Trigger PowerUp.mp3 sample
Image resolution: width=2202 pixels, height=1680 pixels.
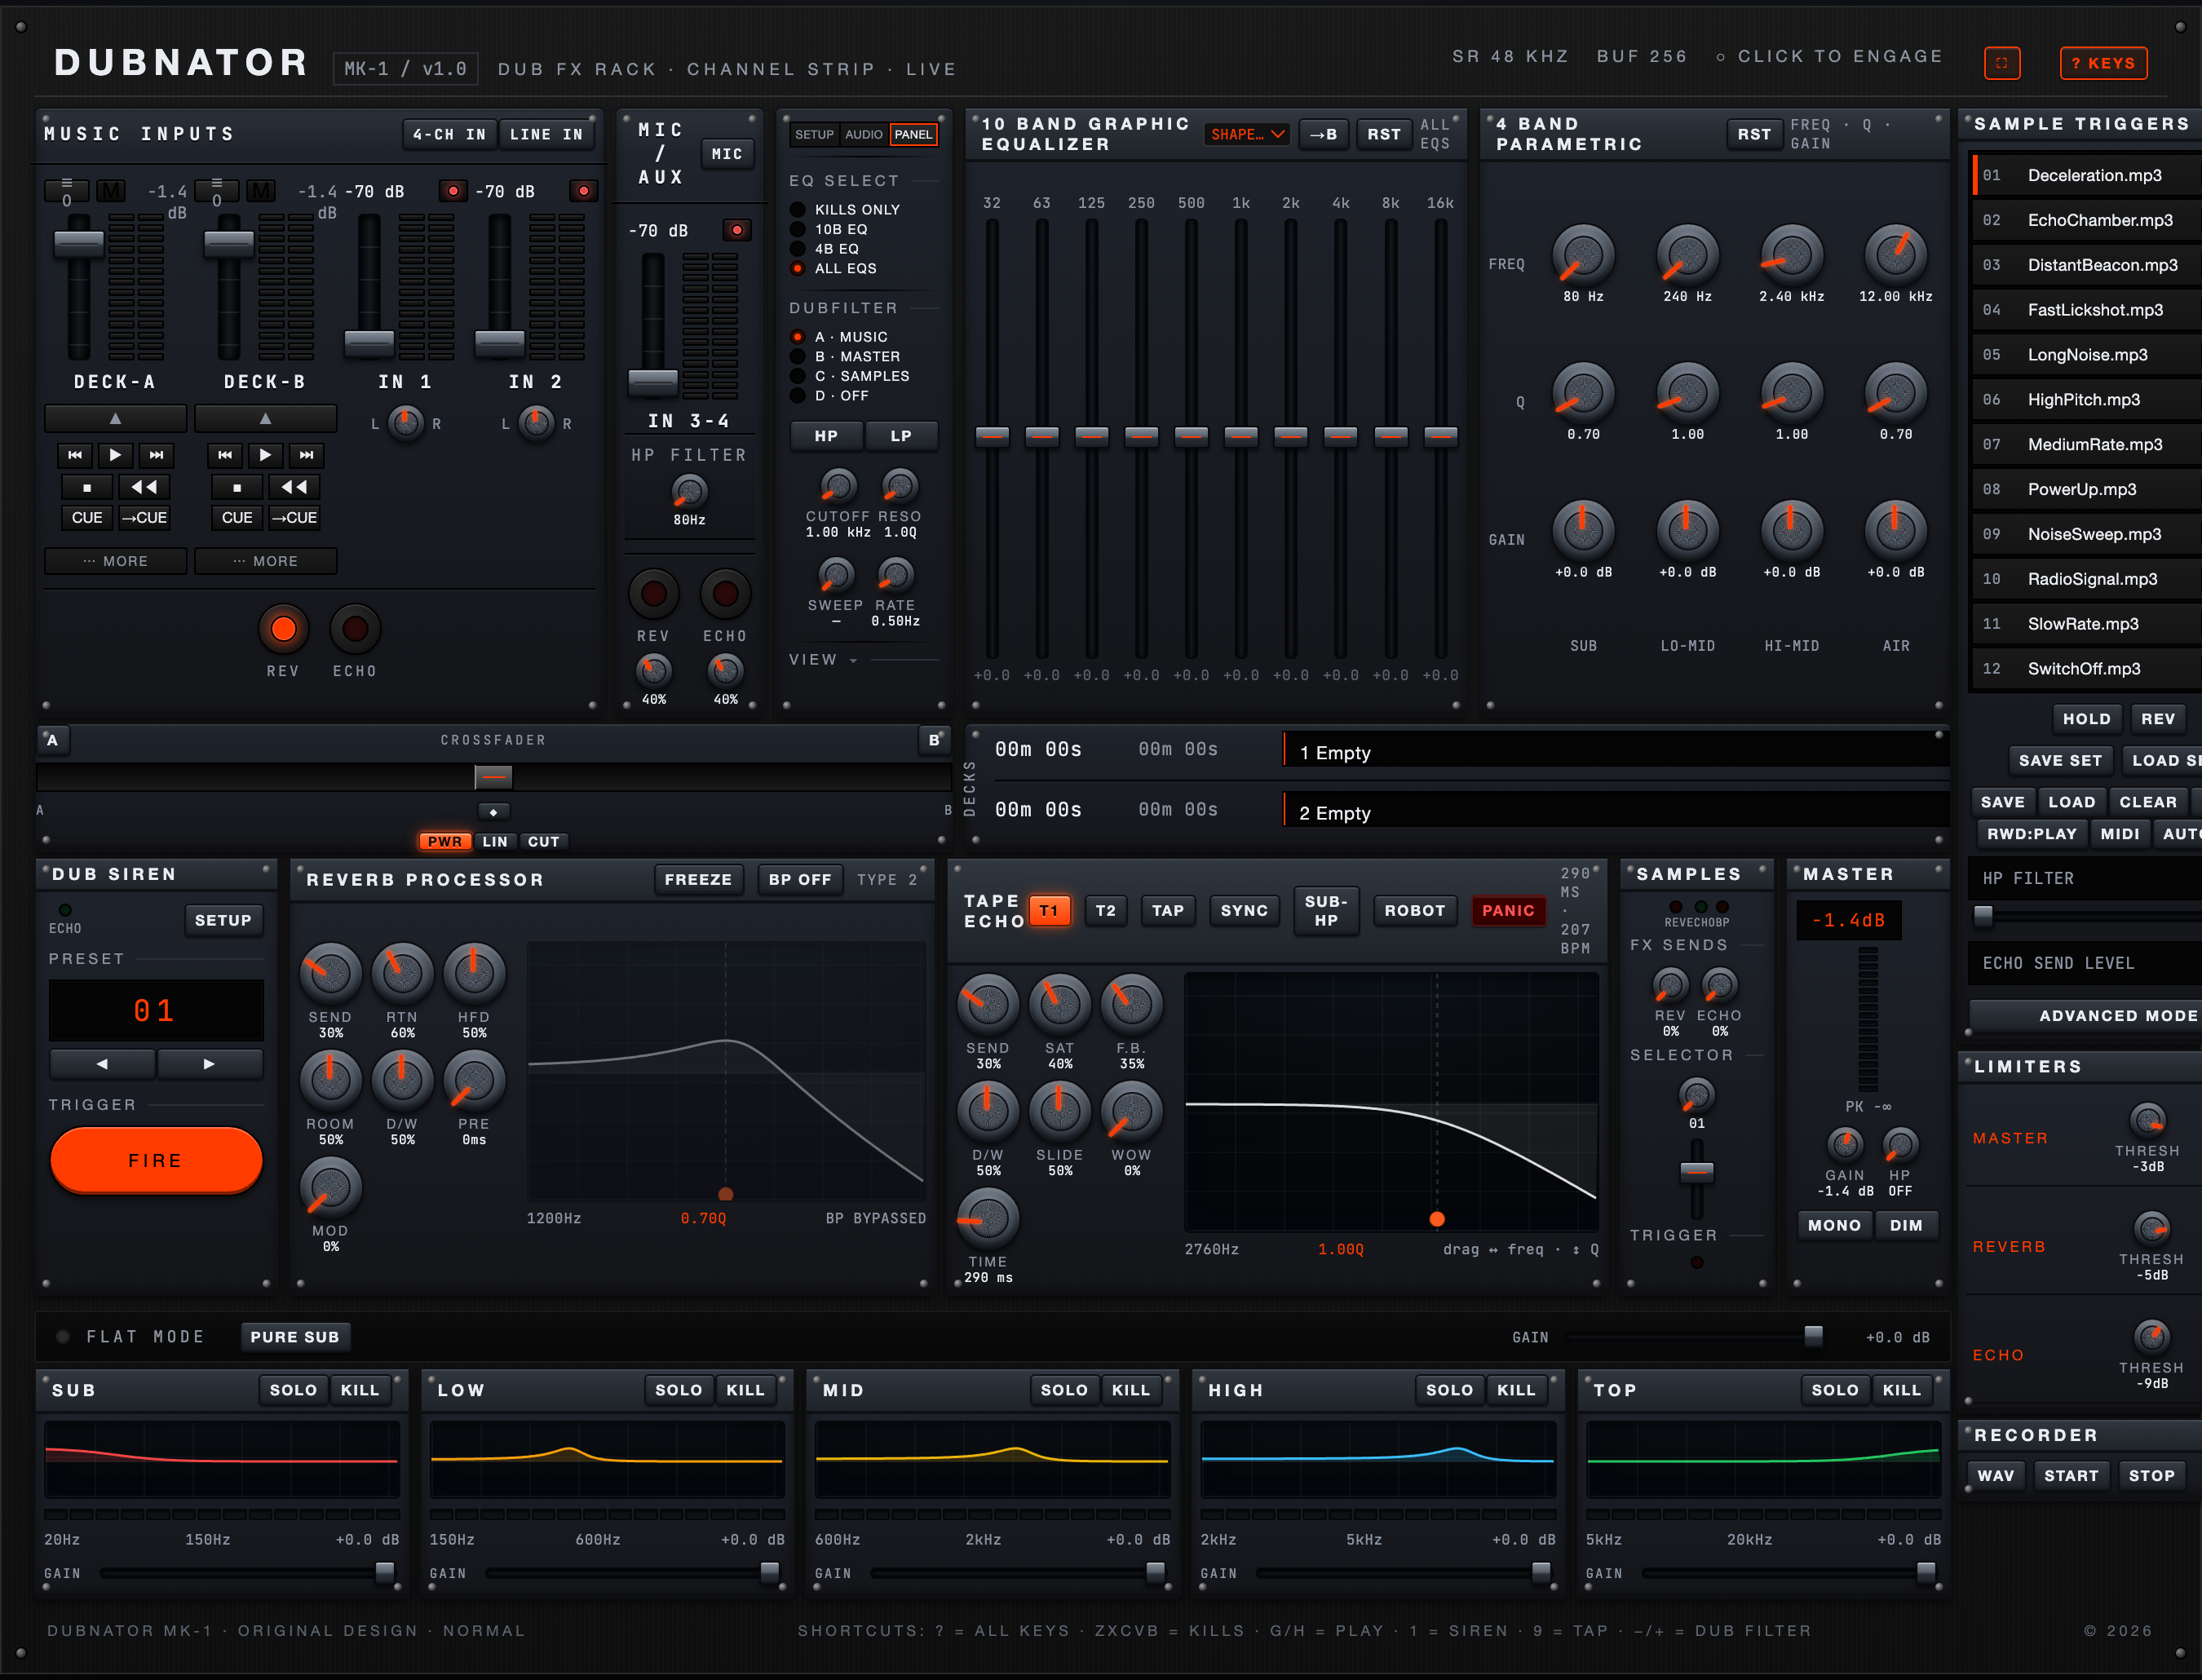tap(2086, 489)
